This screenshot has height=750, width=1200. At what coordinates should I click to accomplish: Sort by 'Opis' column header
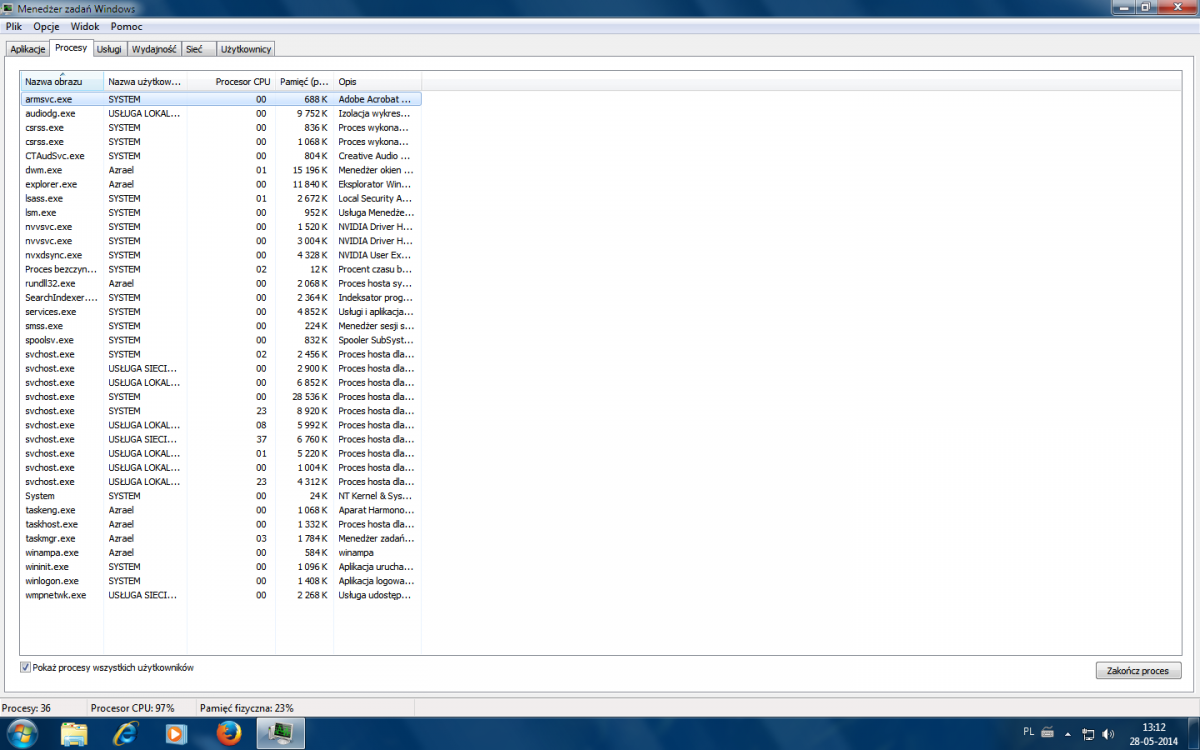[377, 81]
